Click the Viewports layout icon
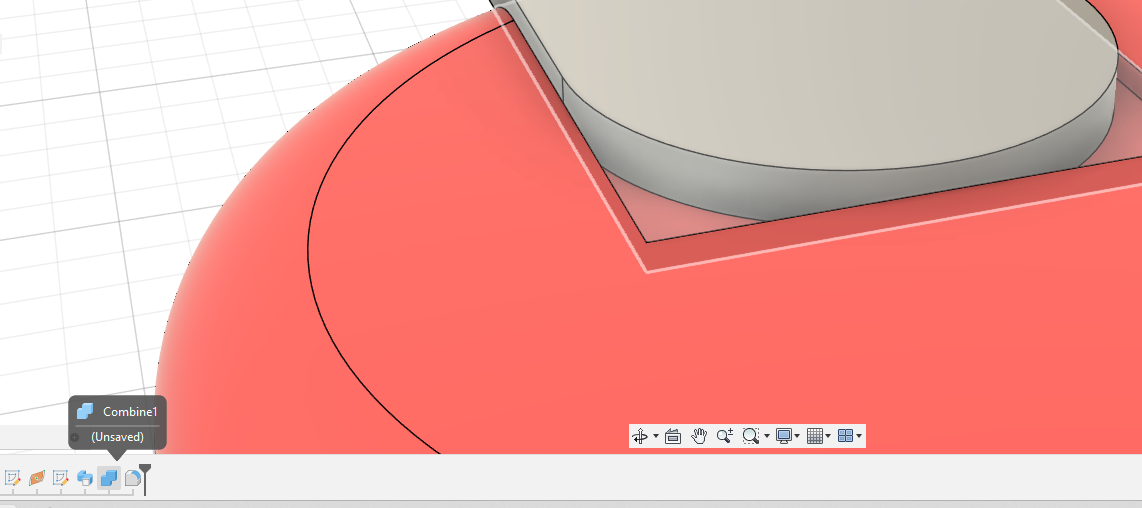Screen dimensions: 1142x508 tap(845, 436)
